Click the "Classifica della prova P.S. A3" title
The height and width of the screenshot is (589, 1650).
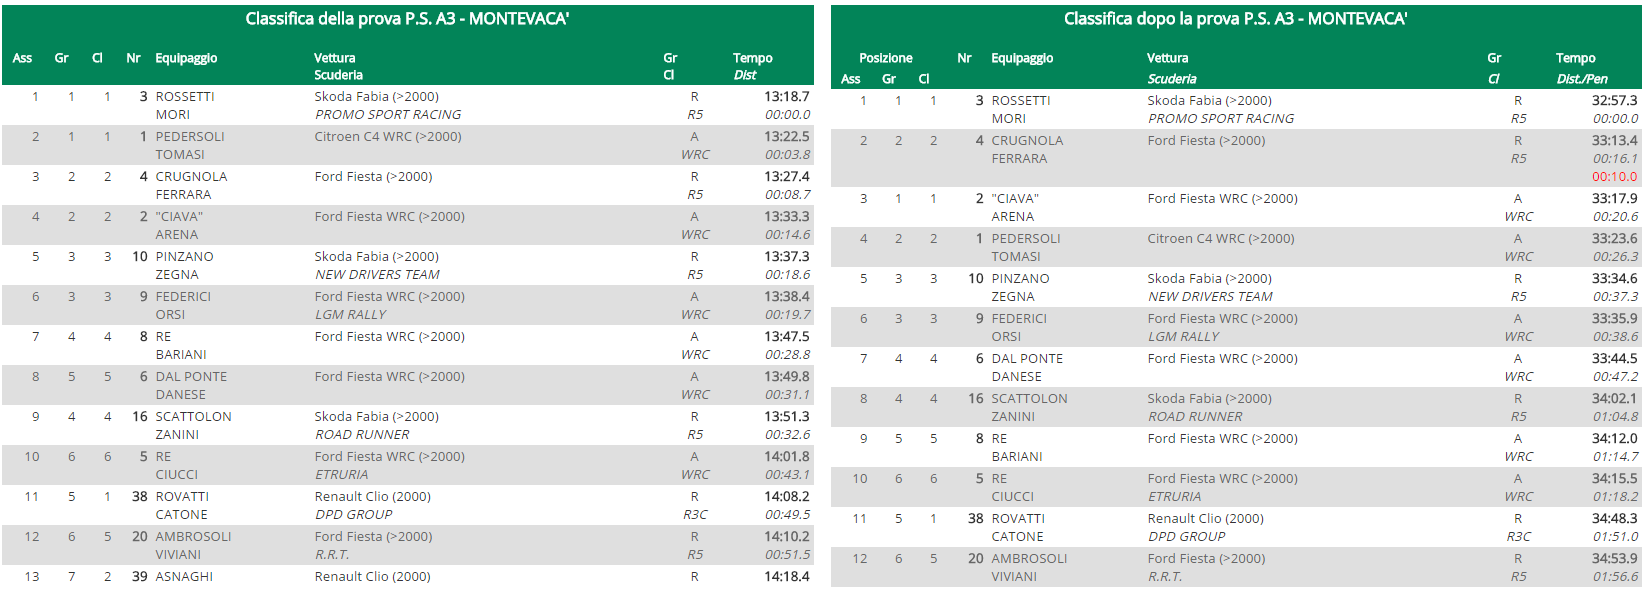tap(407, 19)
